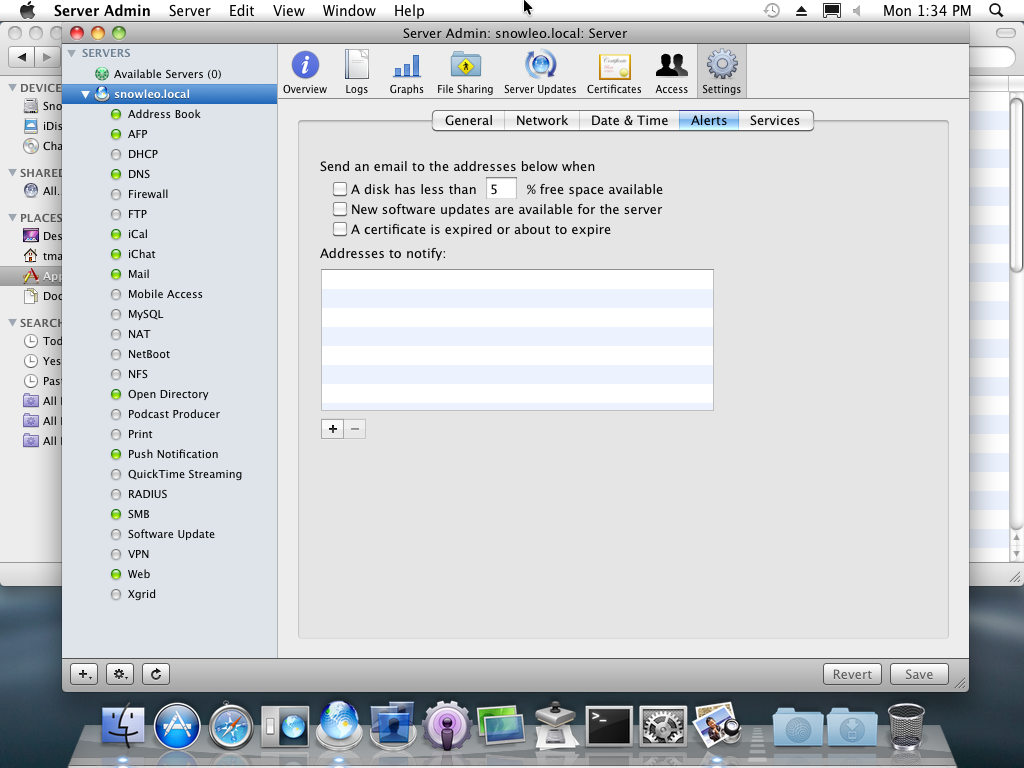Switch to the Network tab
Screen dimensions: 1024x768
point(541,121)
